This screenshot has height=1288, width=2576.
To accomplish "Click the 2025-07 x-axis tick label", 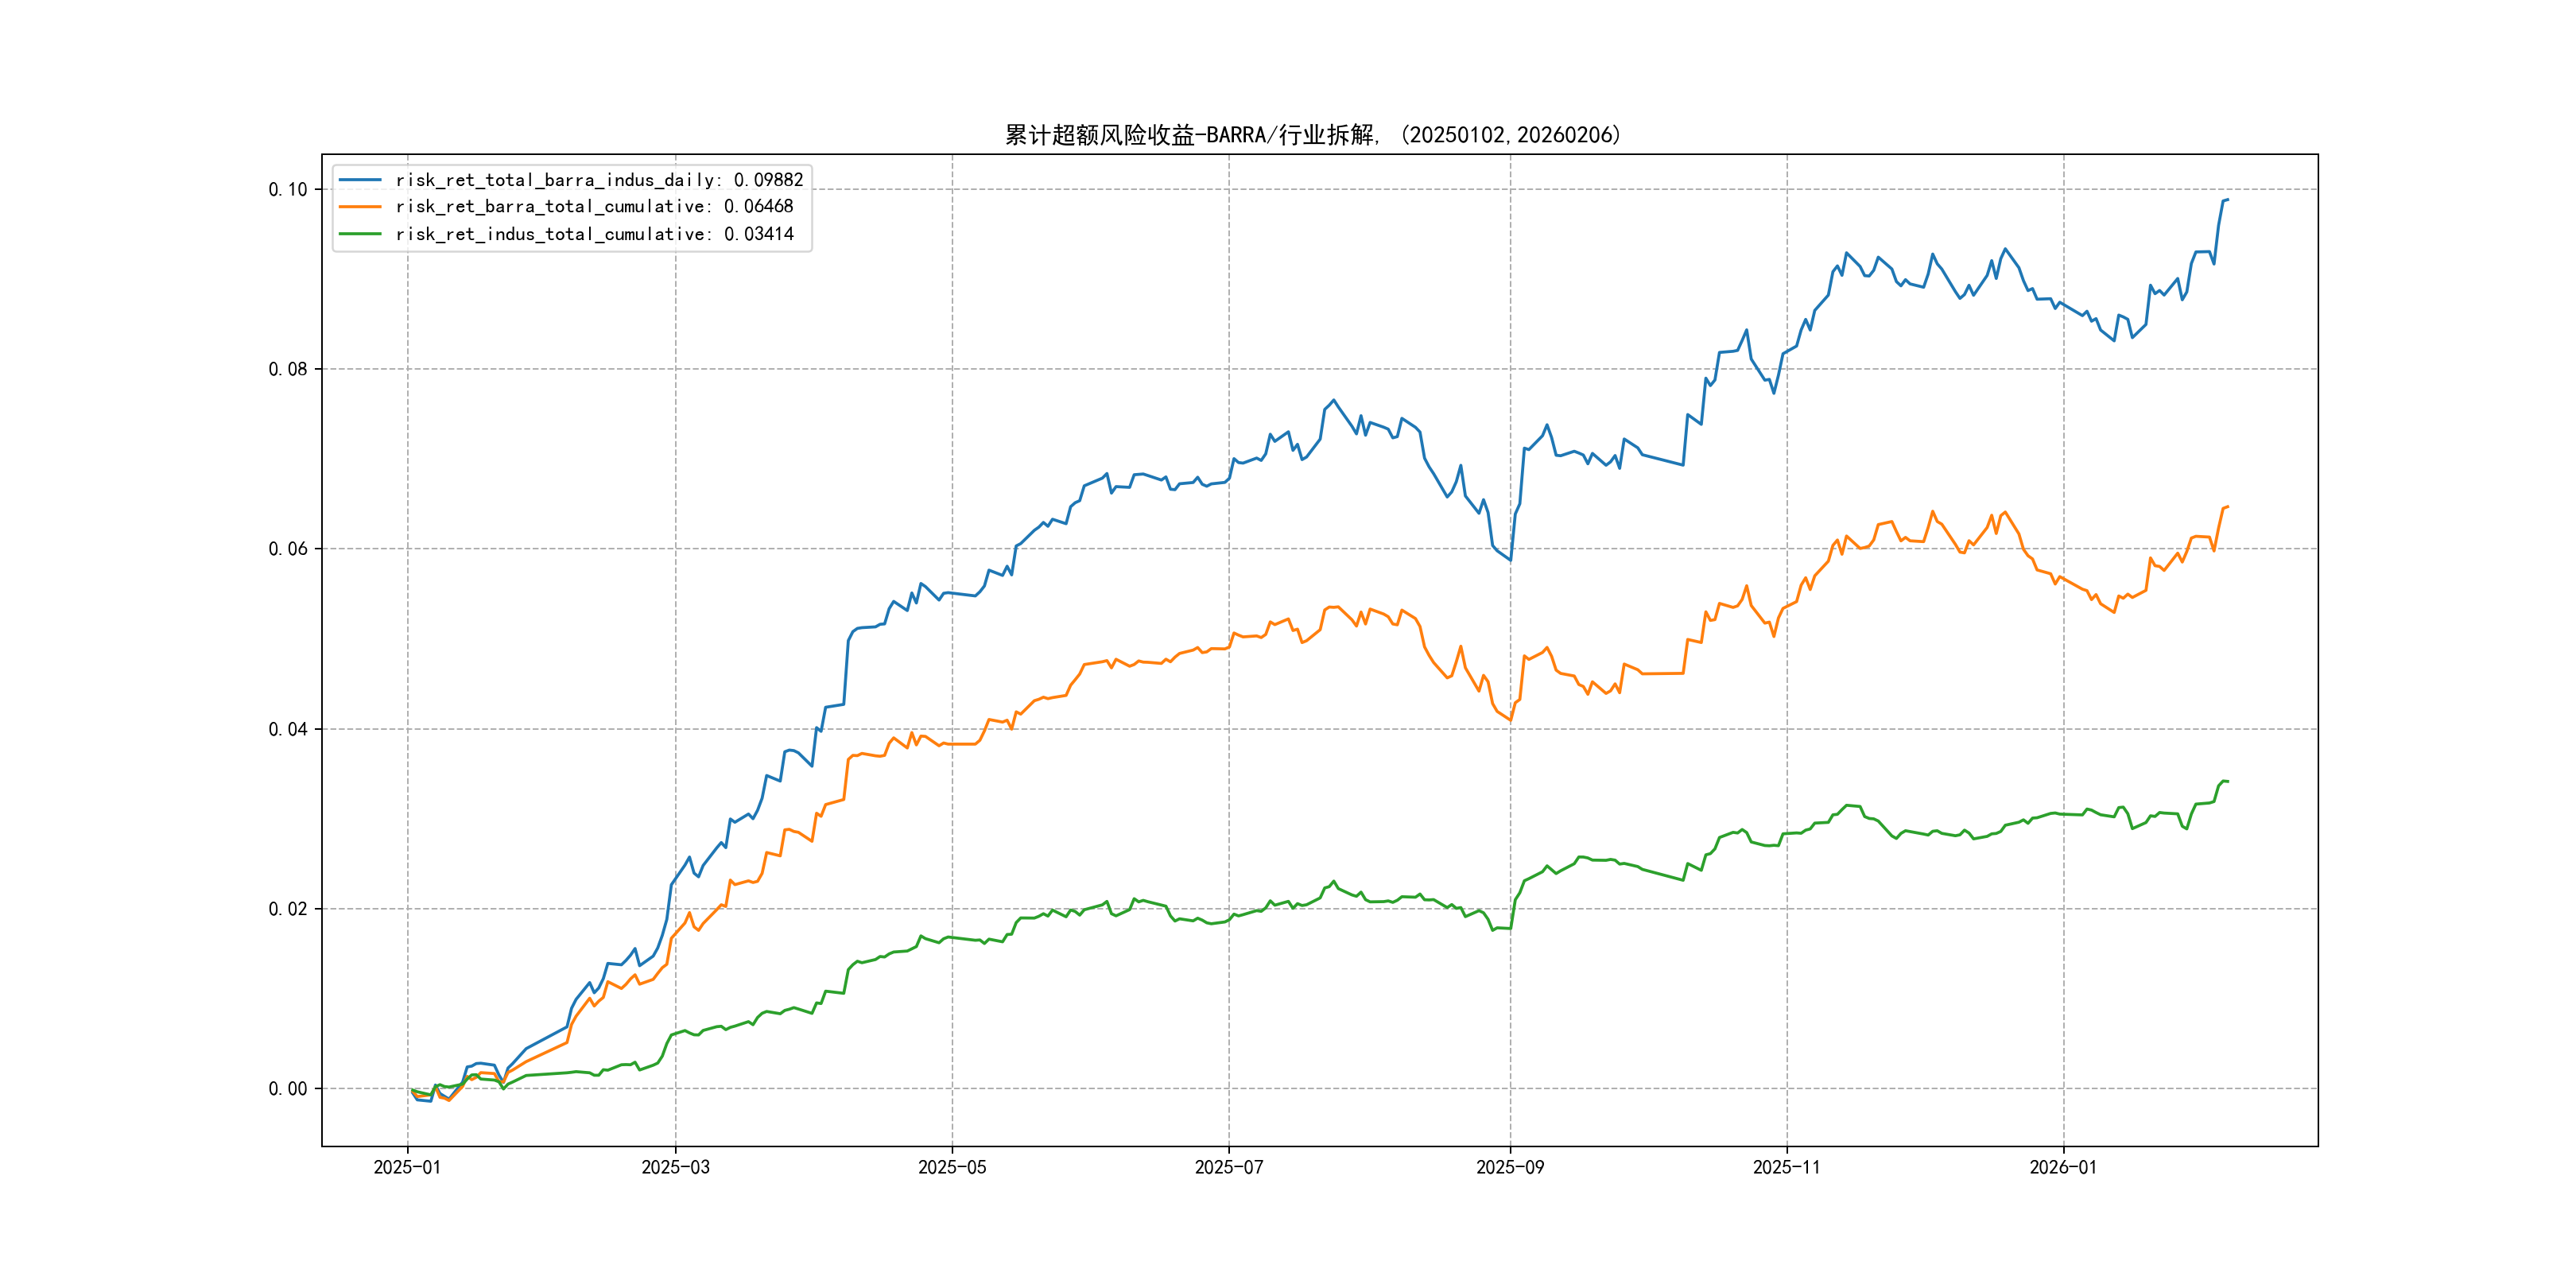I will 1229,1168.
